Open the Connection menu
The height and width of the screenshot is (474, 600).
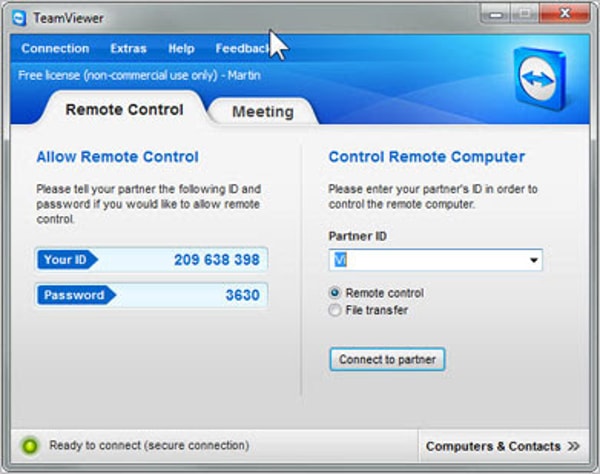tap(55, 49)
